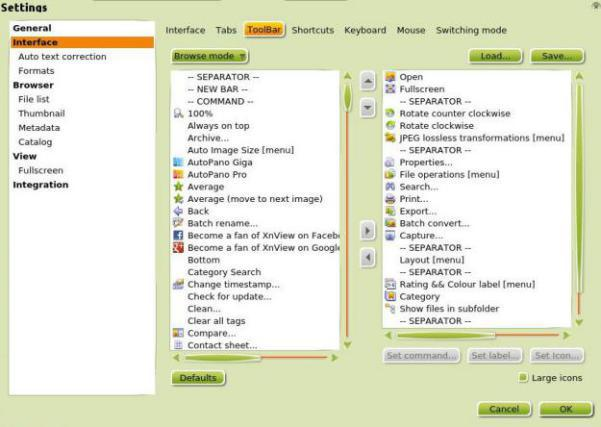This screenshot has height=427, width=601.
Task: Click the Average star icon
Action: pos(178,187)
